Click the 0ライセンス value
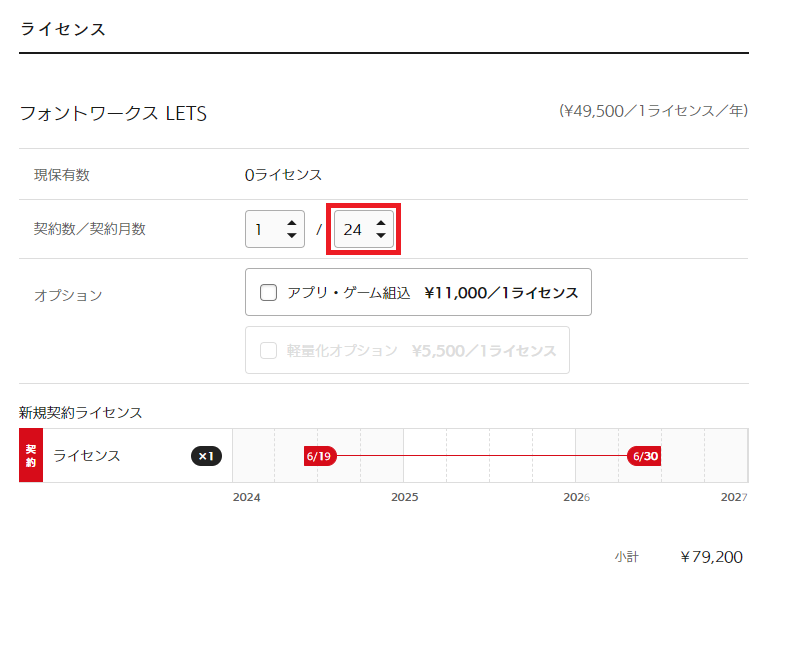Screen dimensions: 801x648 pyautogui.click(x=284, y=175)
